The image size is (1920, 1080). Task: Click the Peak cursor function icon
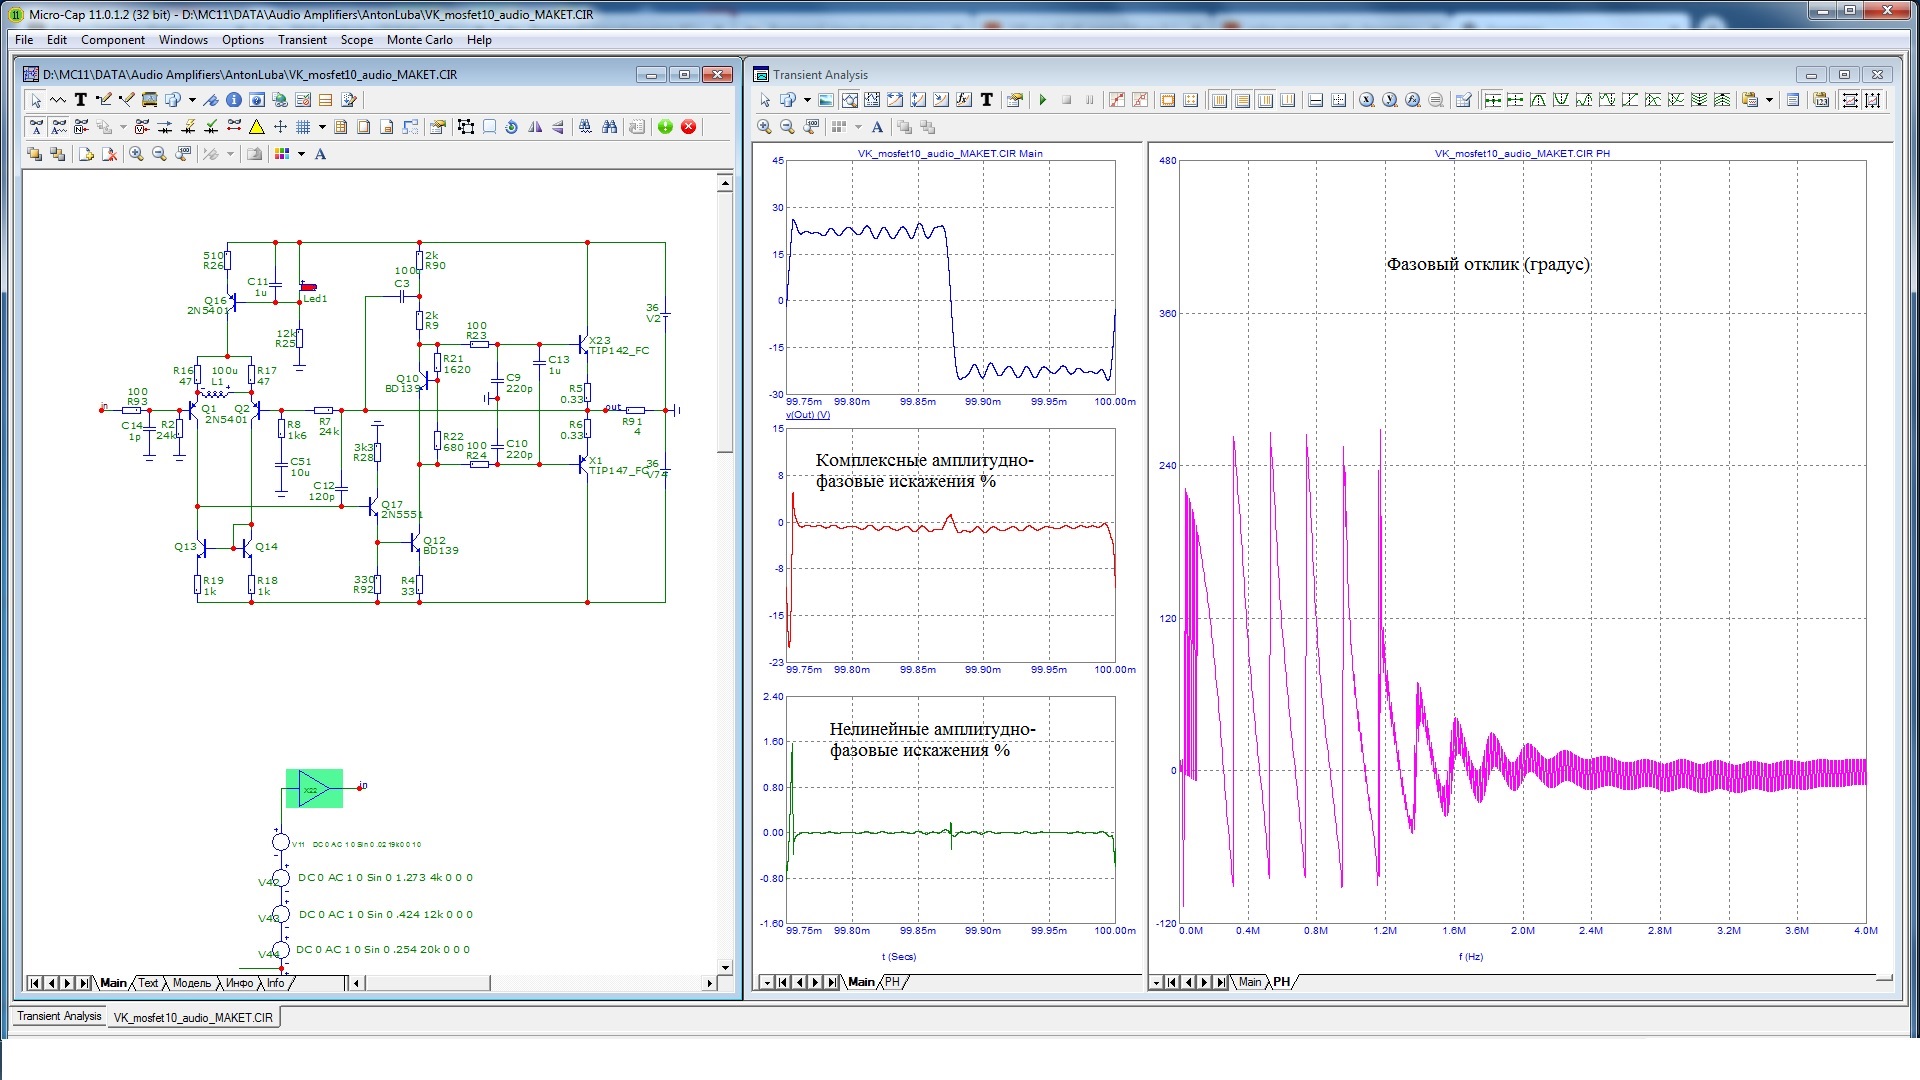(1538, 100)
